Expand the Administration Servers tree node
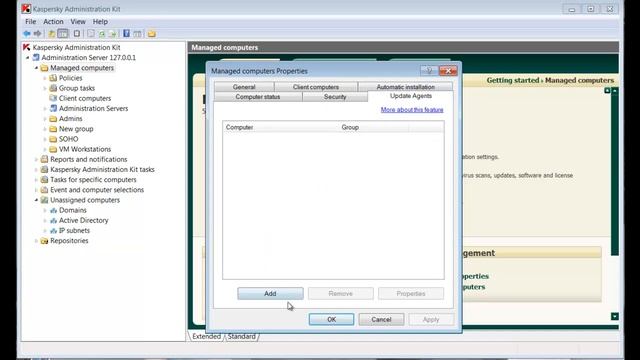 coord(44,109)
